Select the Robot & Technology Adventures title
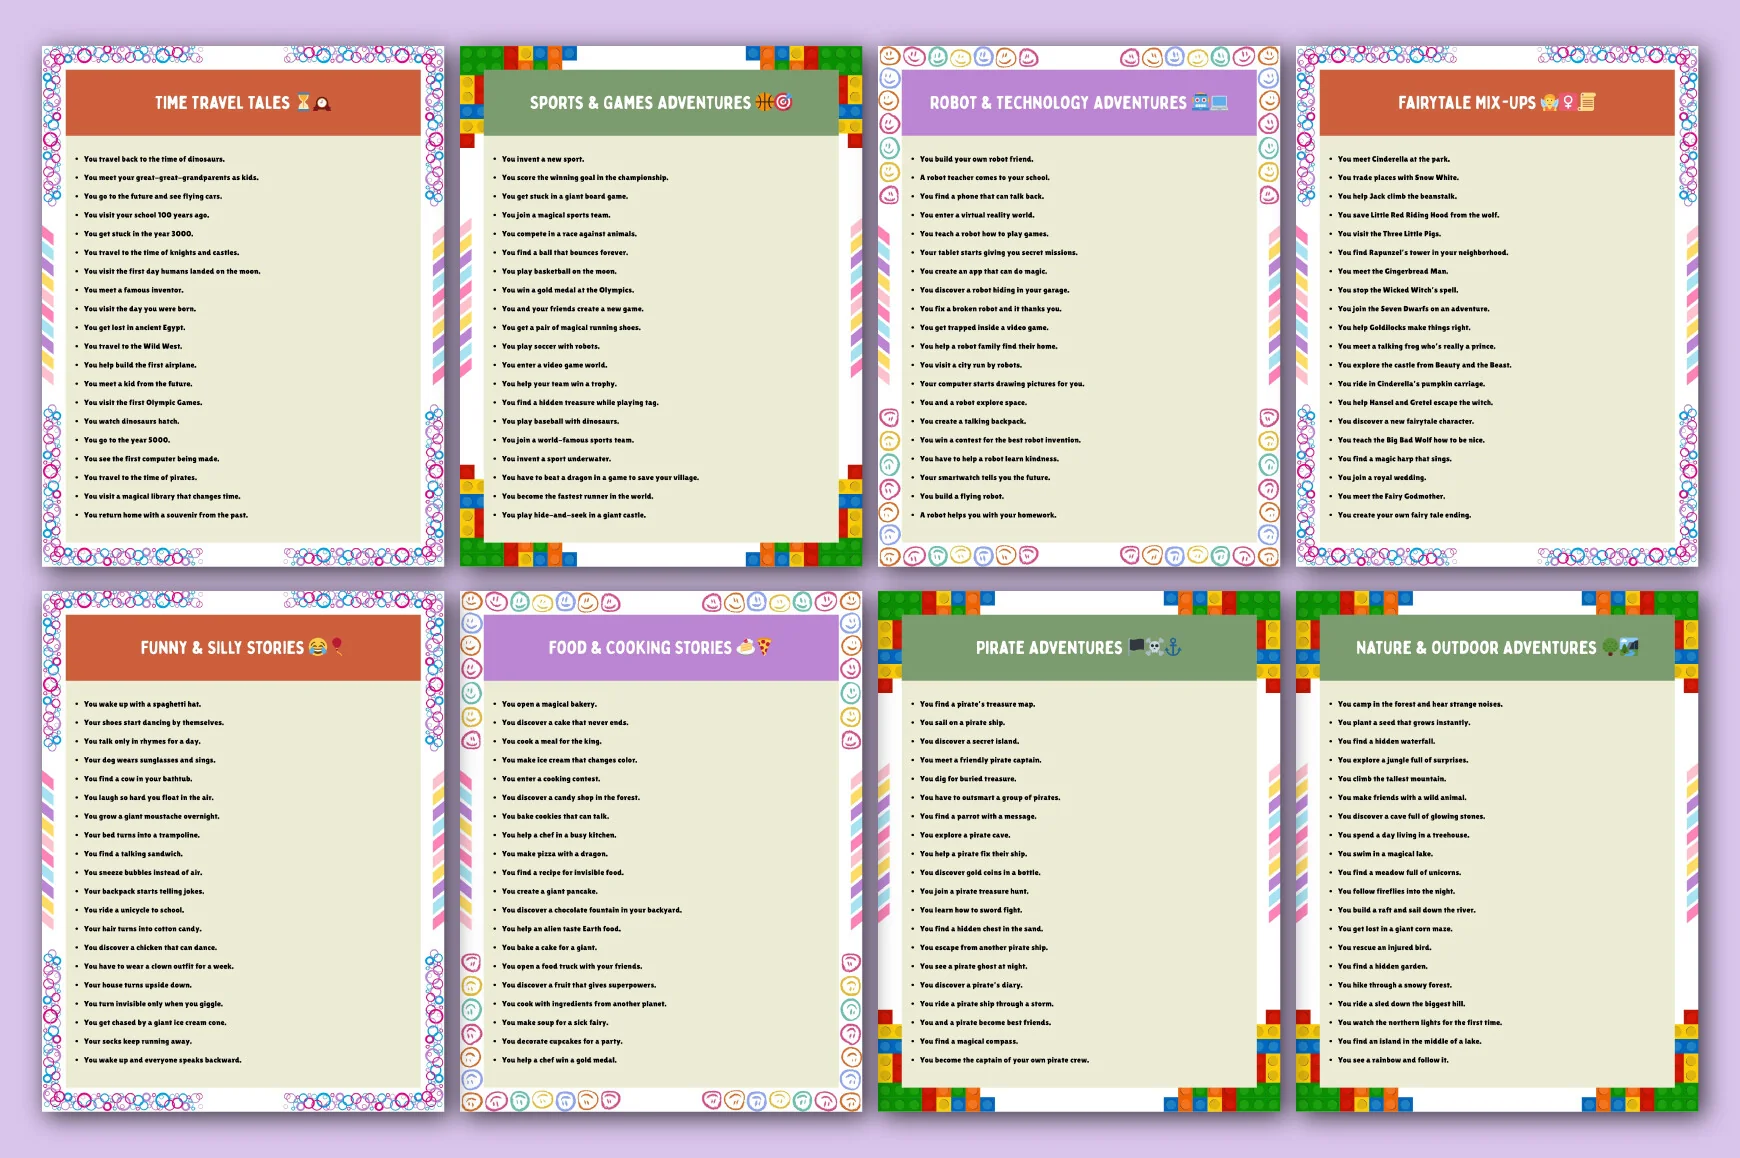Image resolution: width=1740 pixels, height=1158 pixels. (1058, 103)
